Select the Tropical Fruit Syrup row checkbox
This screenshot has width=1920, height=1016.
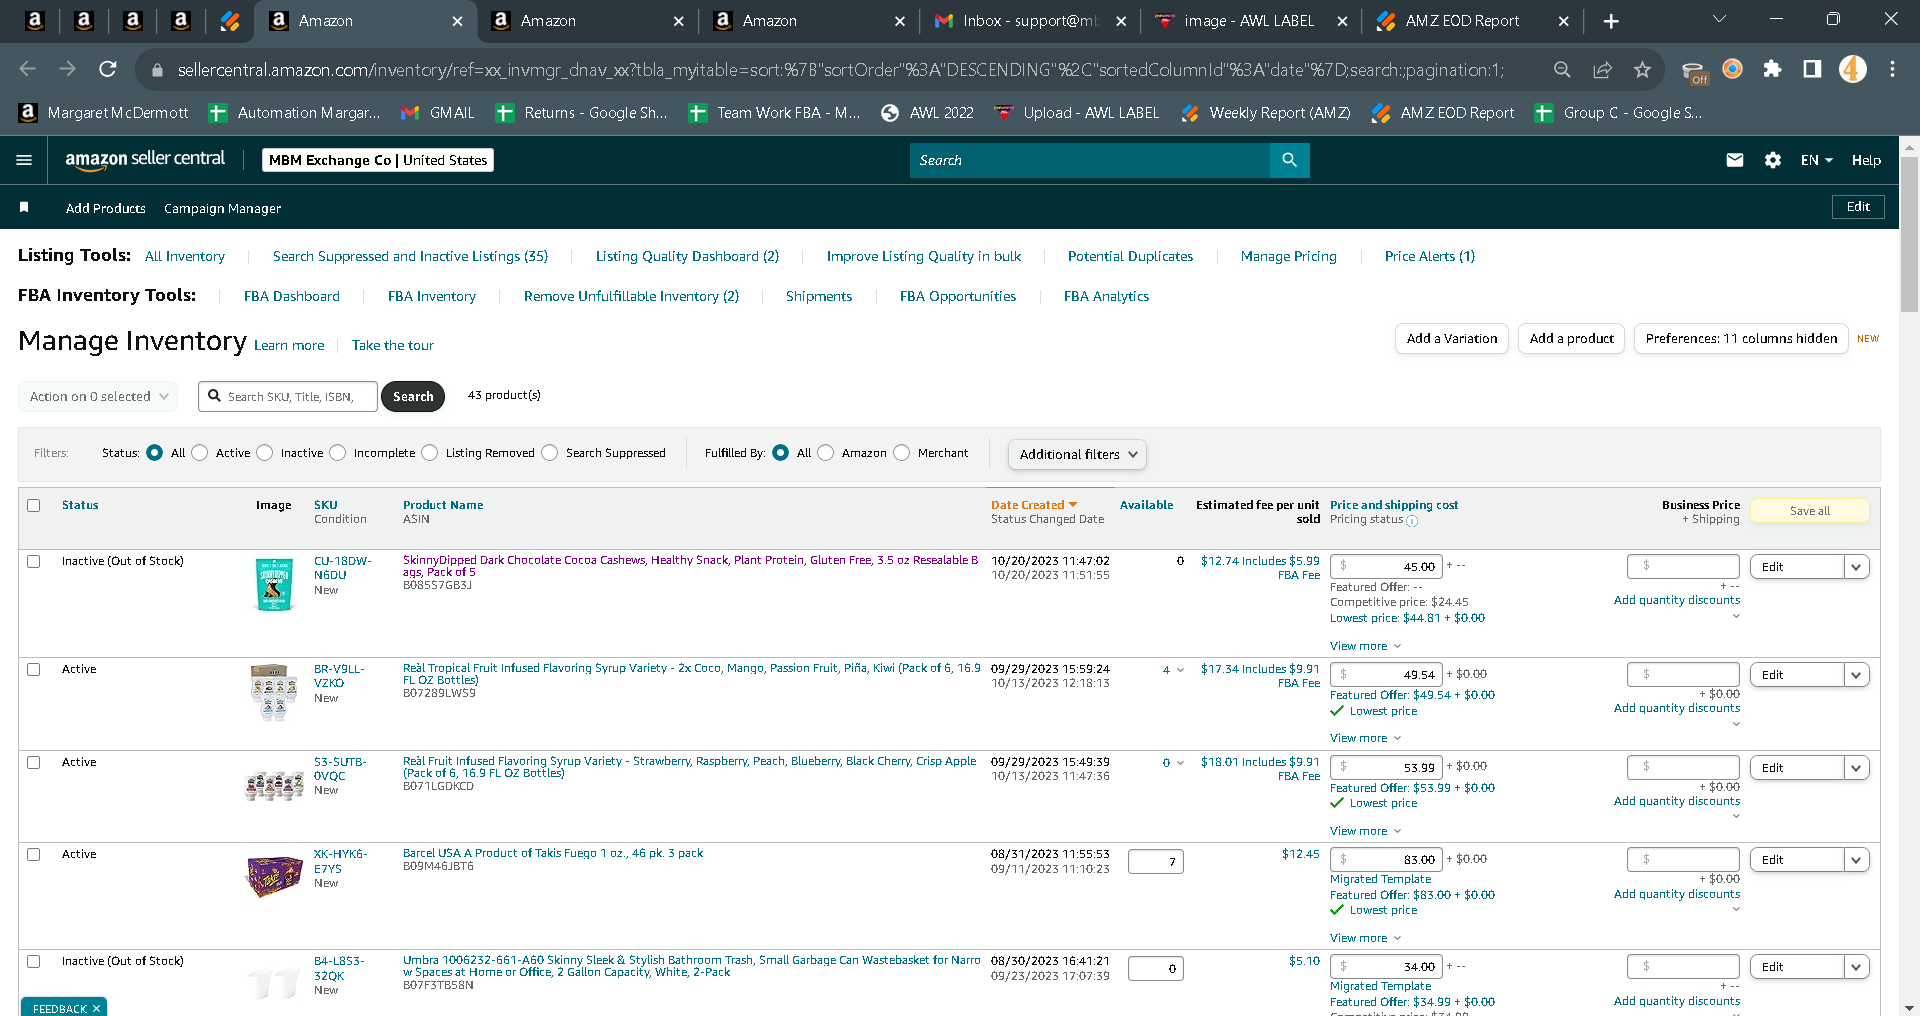(x=34, y=669)
